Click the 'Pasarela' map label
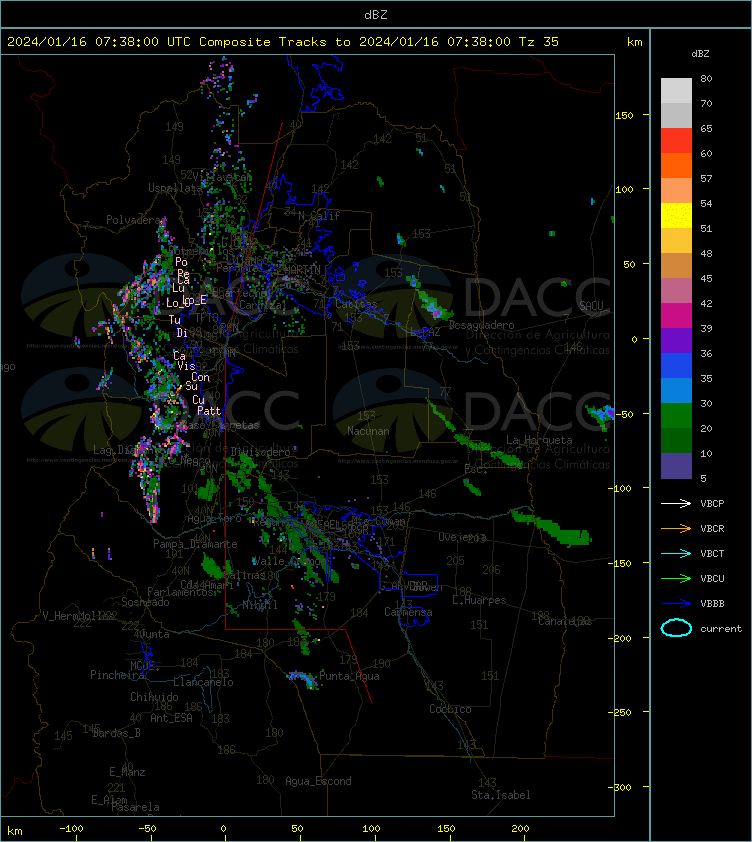The height and width of the screenshot is (842, 752). [135, 807]
